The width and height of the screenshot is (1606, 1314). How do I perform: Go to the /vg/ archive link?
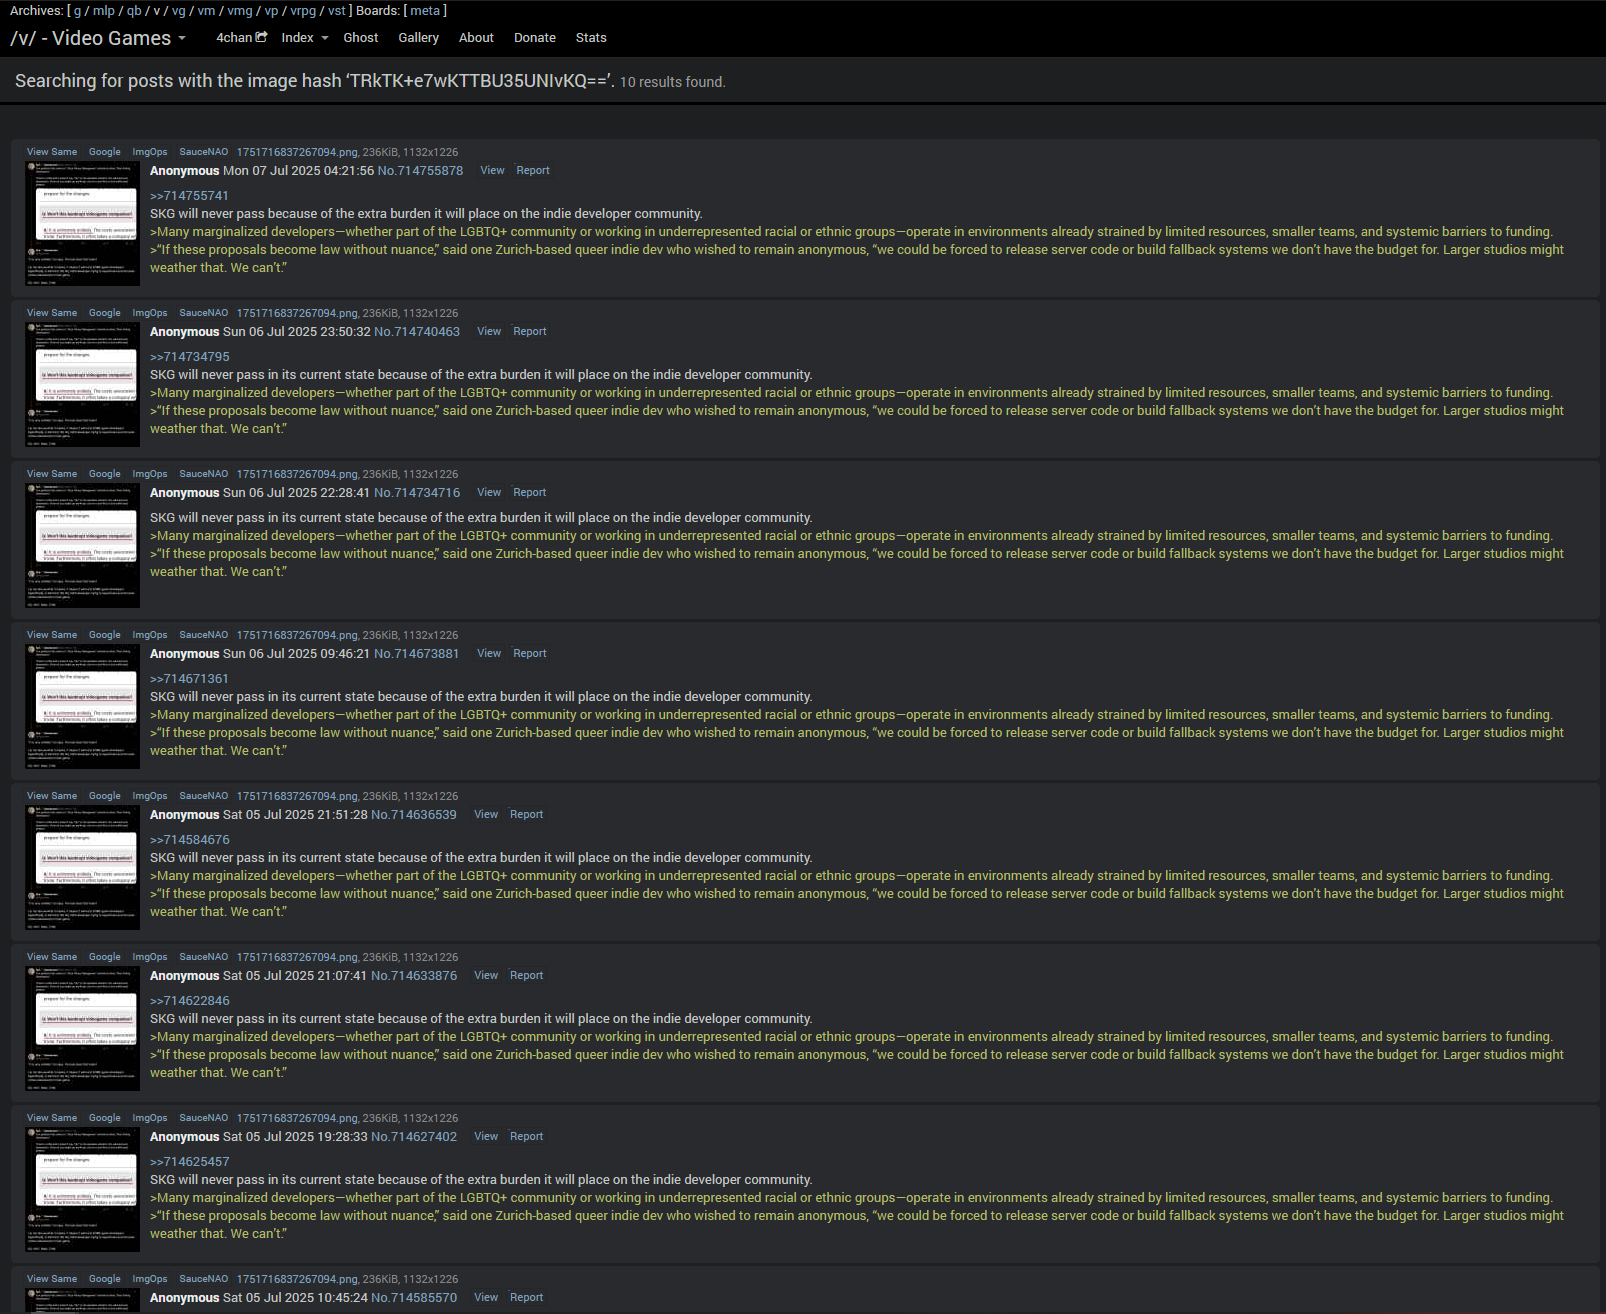pos(179,11)
